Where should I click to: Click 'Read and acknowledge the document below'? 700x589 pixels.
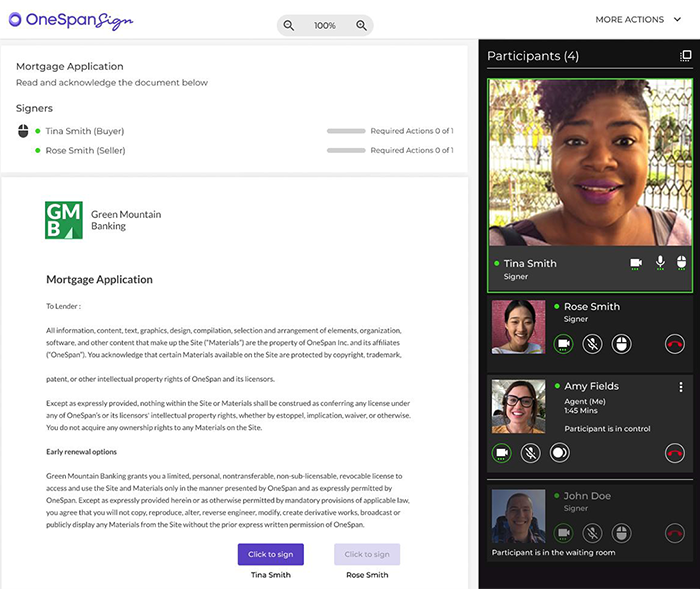point(112,83)
